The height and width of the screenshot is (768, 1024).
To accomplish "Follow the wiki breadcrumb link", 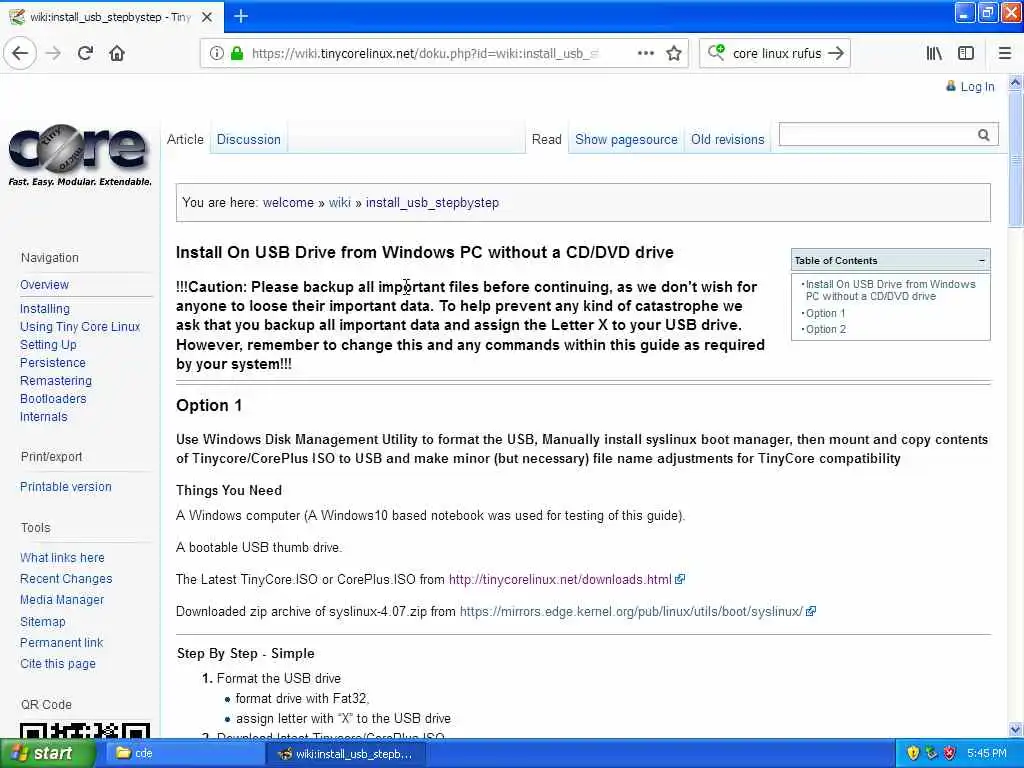I will [x=340, y=202].
